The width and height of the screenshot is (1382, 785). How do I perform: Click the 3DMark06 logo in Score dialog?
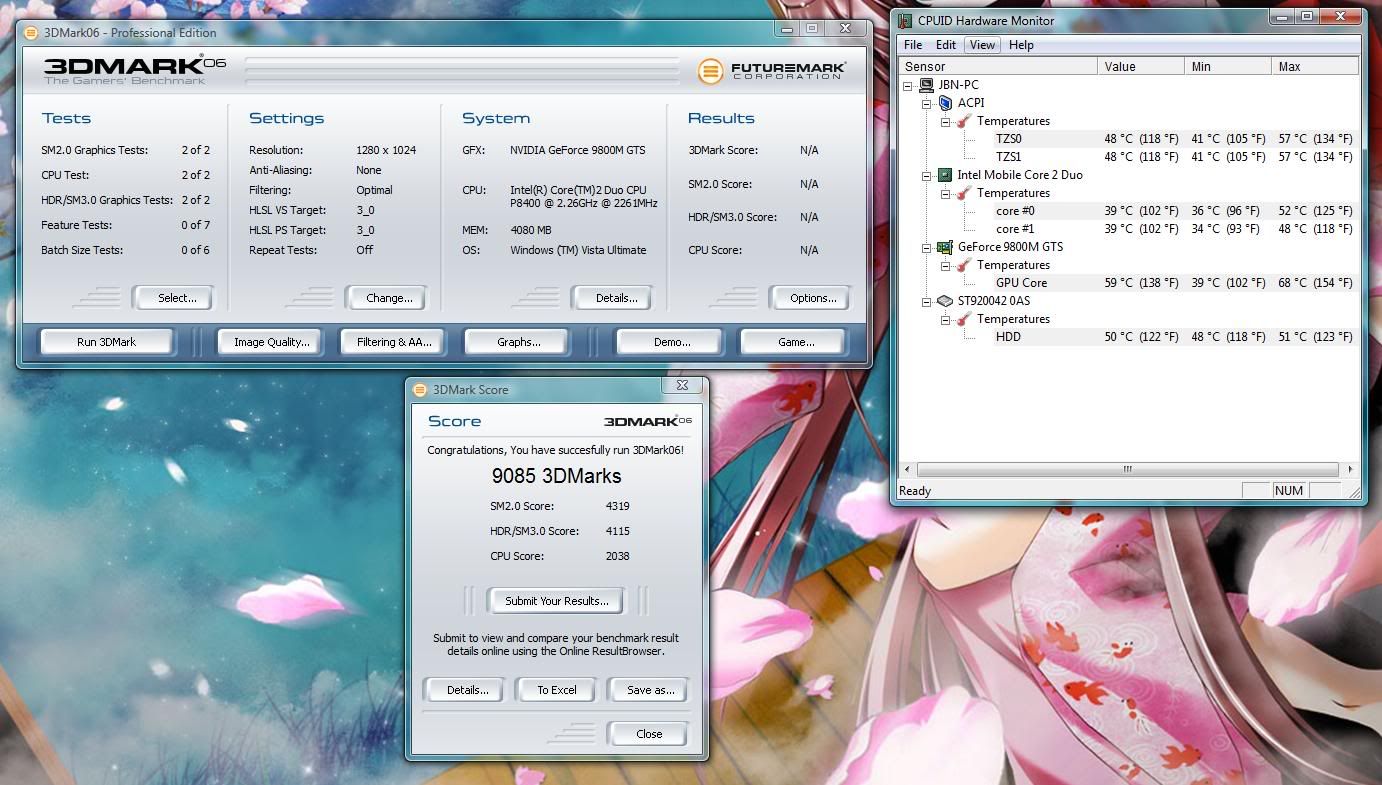point(648,421)
